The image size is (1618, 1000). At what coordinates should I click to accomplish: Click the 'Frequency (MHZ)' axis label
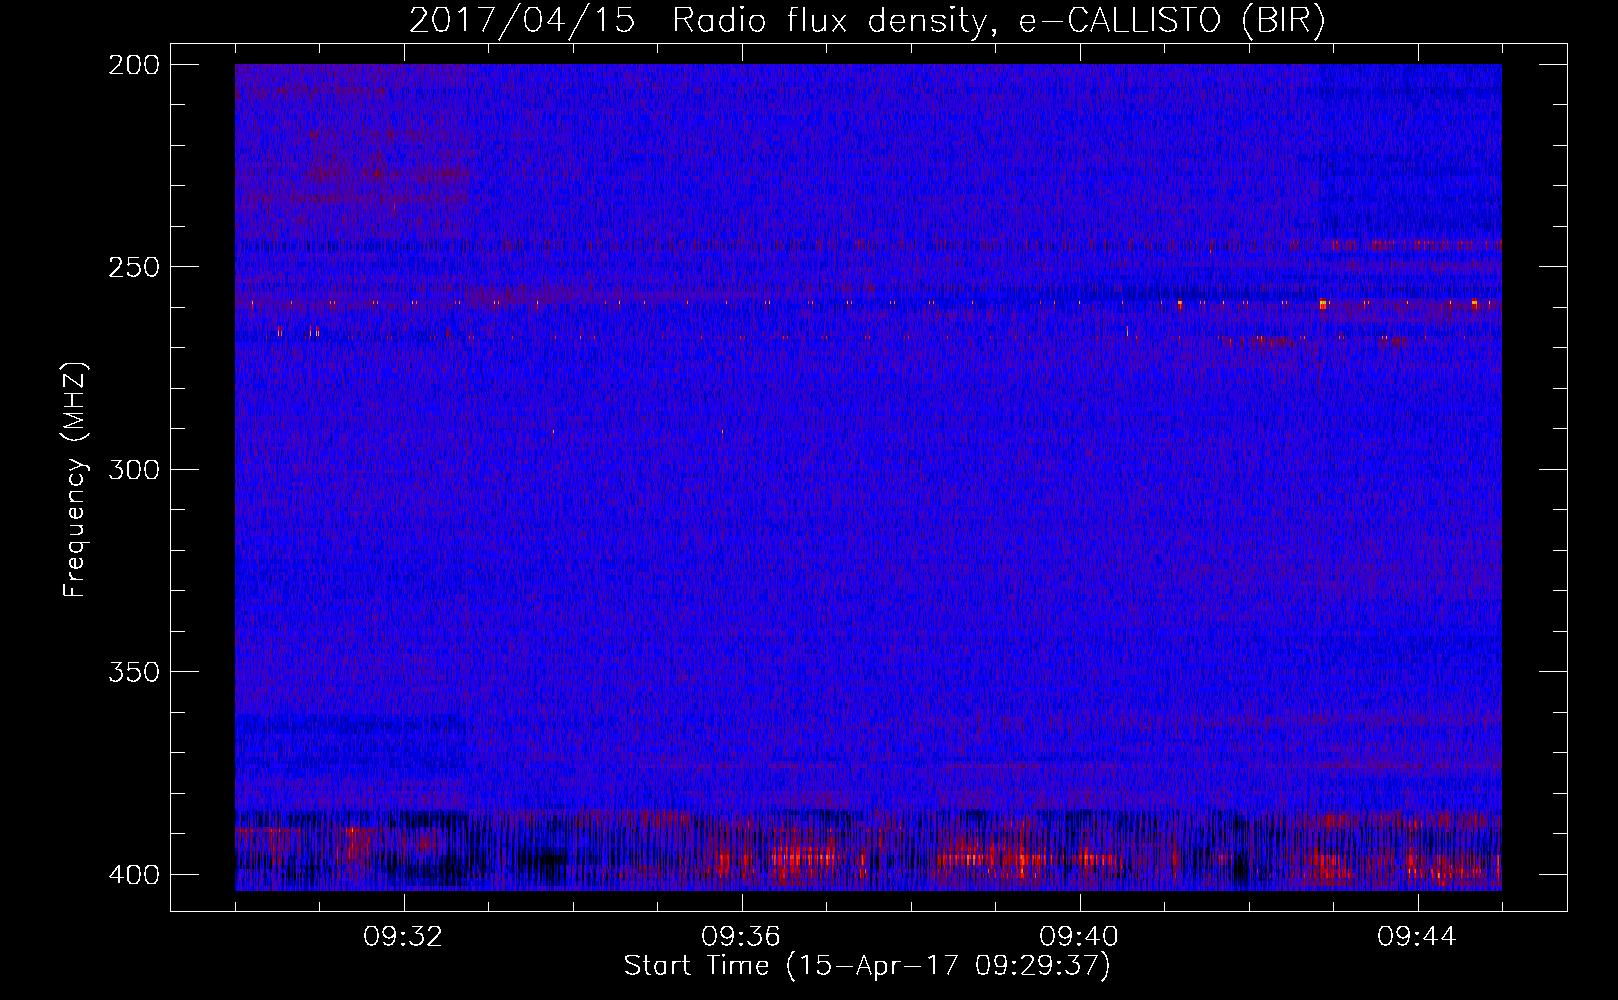(75, 480)
